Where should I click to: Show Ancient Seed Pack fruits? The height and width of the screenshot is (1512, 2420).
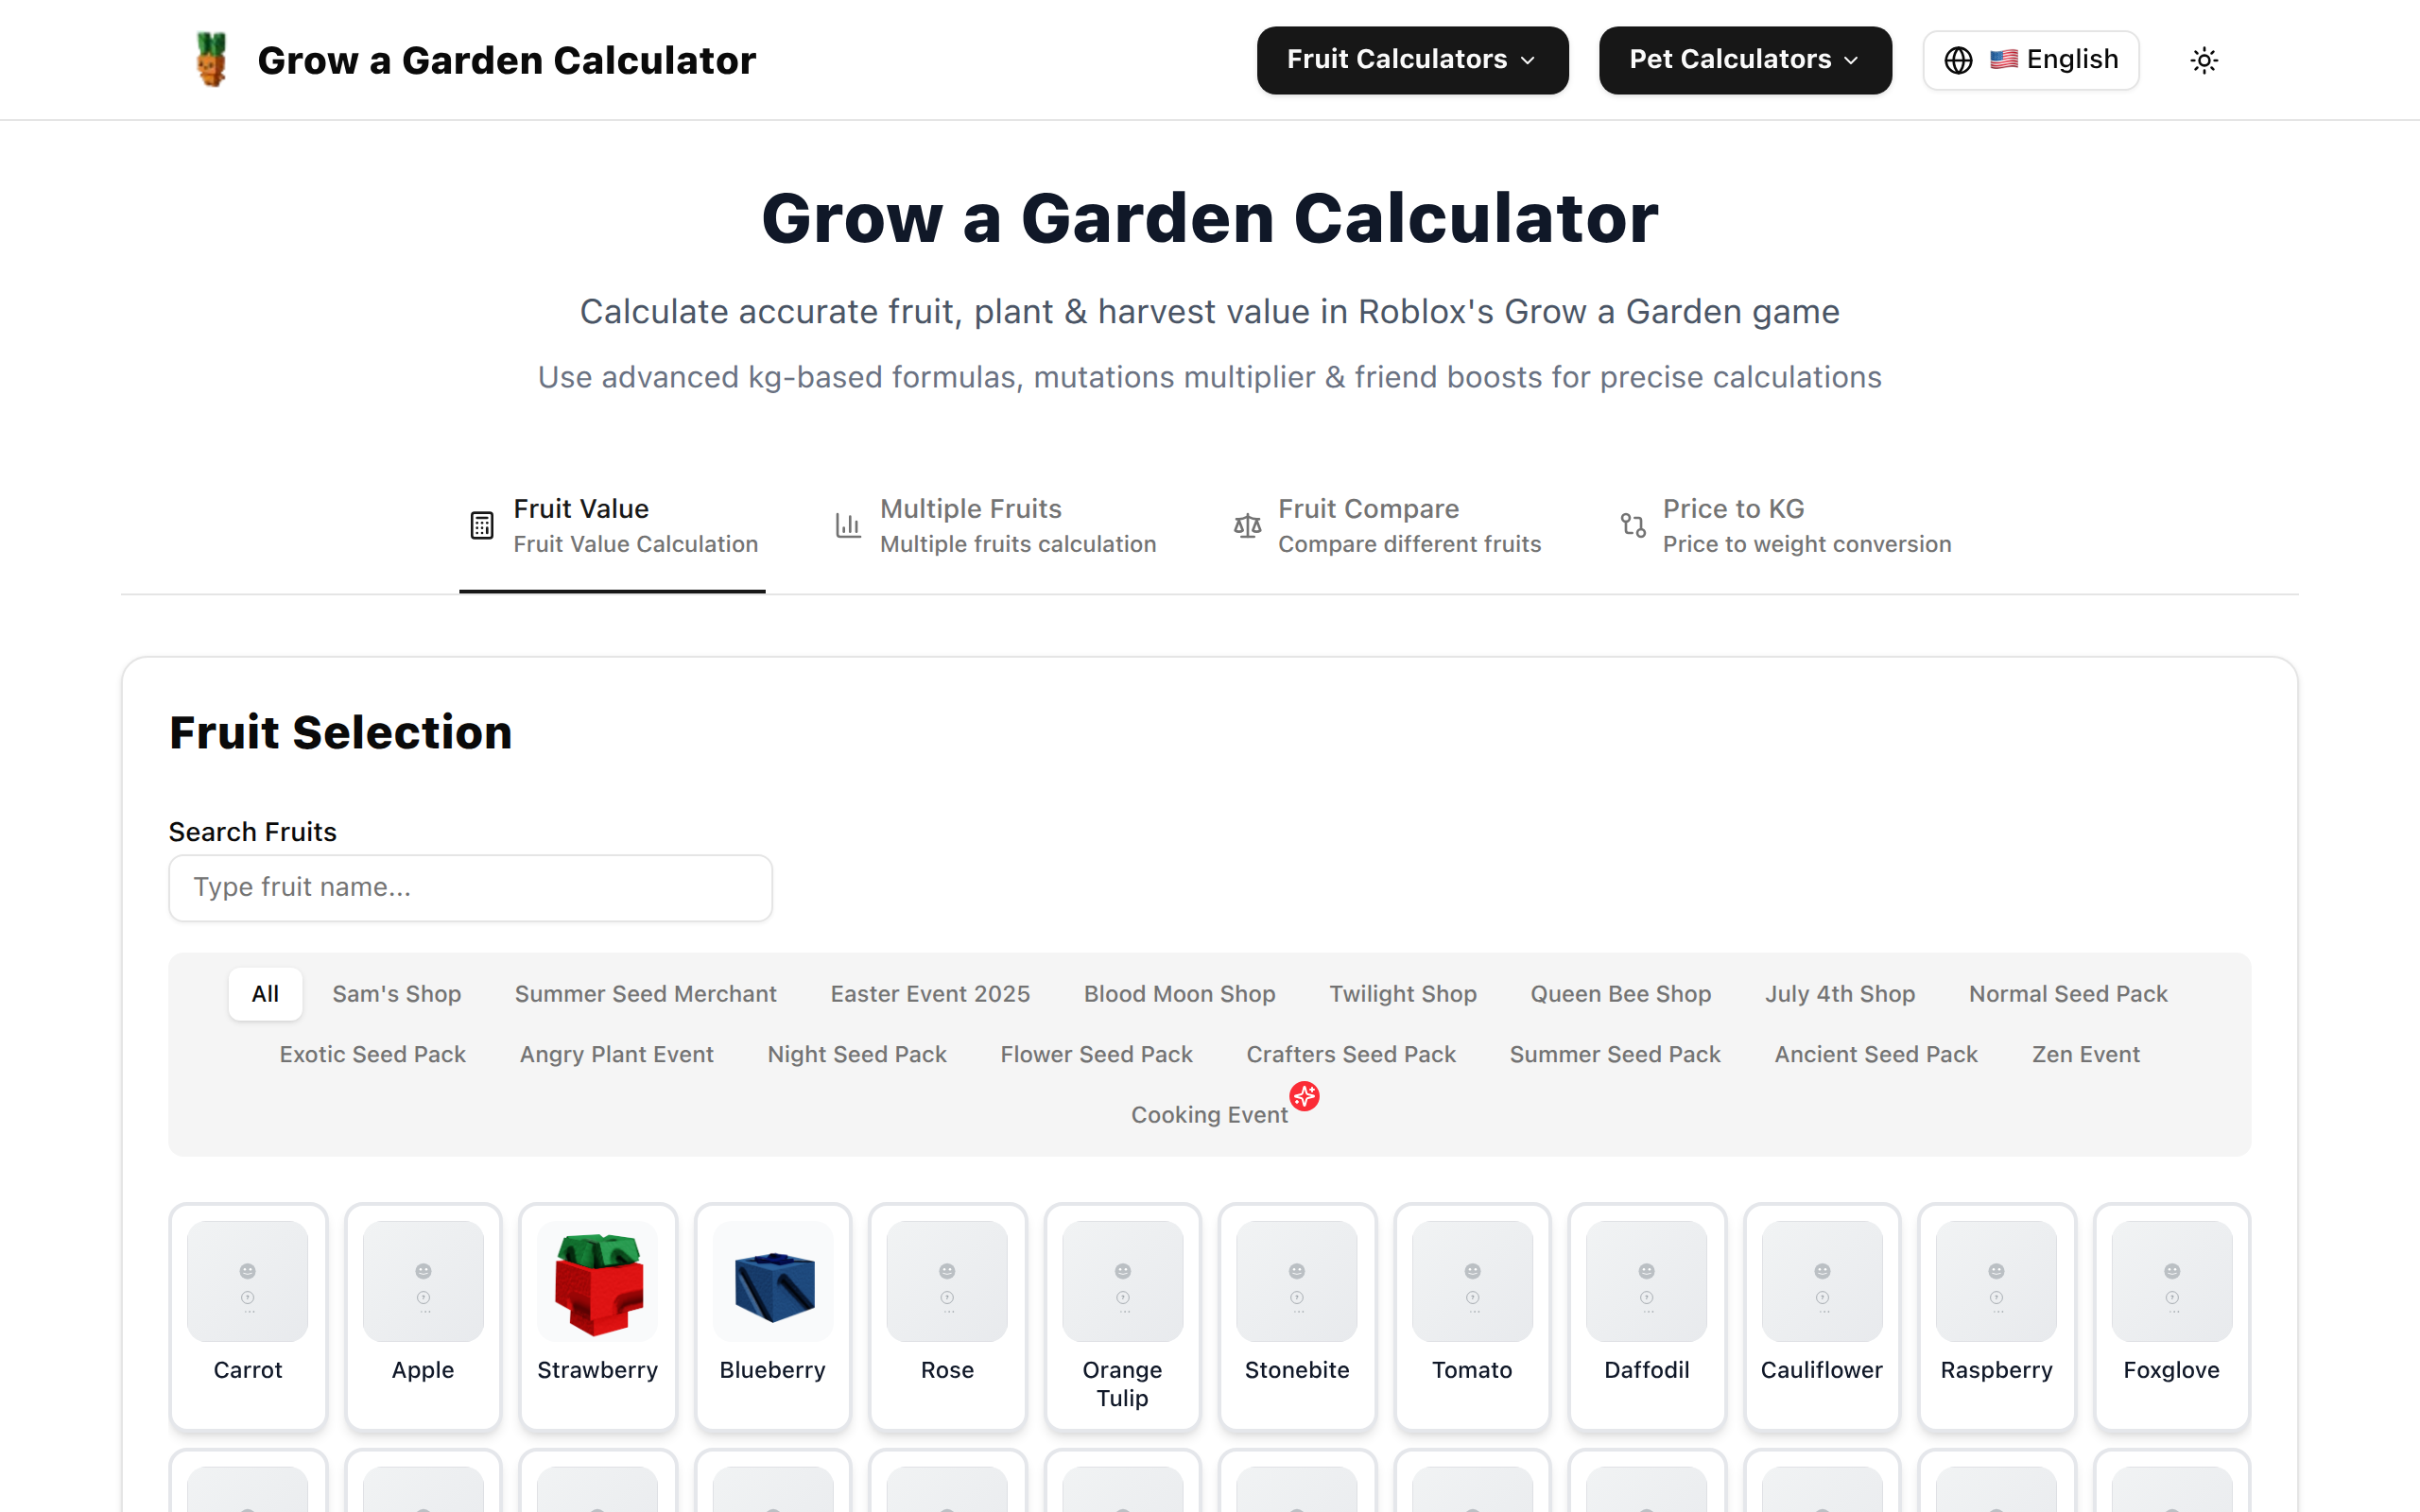tap(1875, 1054)
